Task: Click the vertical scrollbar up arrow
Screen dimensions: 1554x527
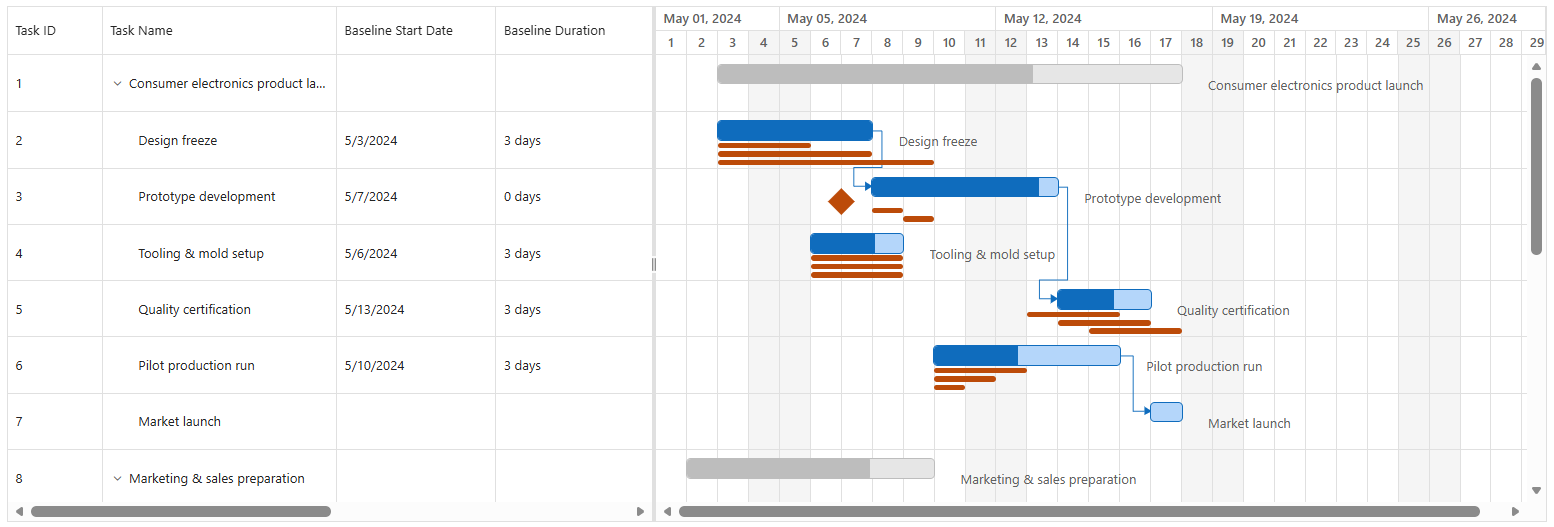Action: coord(1537,67)
